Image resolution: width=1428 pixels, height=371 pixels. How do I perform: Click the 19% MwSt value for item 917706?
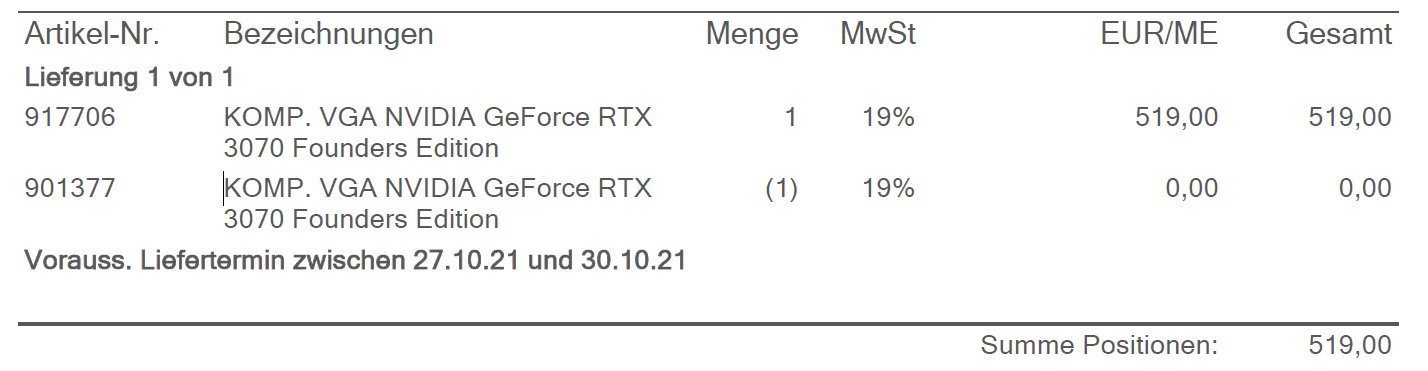889,118
